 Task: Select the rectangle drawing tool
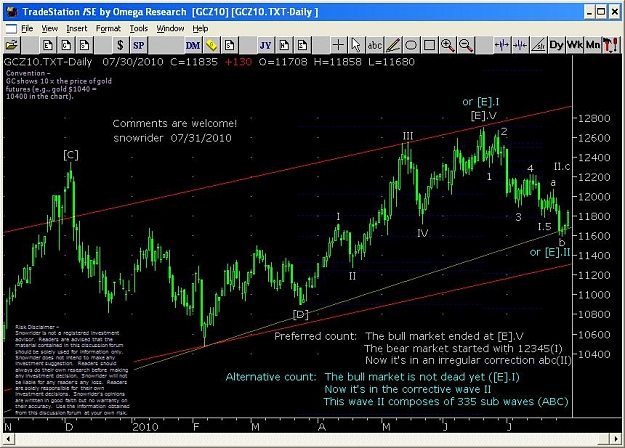tap(429, 45)
